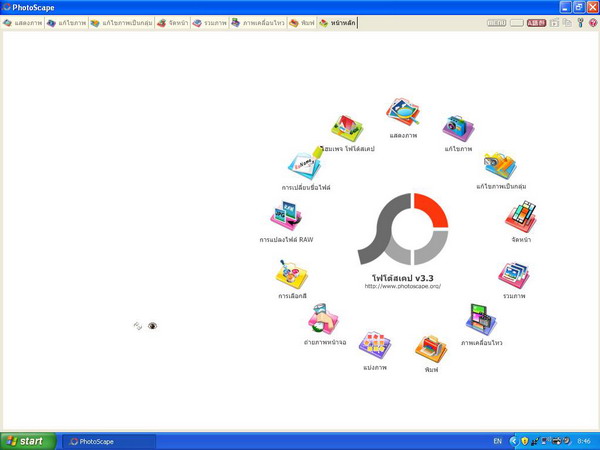Launch the ถ่ายภาพหน้าจอ screen capture icon
Screen dimensions: 600x450
pyautogui.click(x=323, y=319)
